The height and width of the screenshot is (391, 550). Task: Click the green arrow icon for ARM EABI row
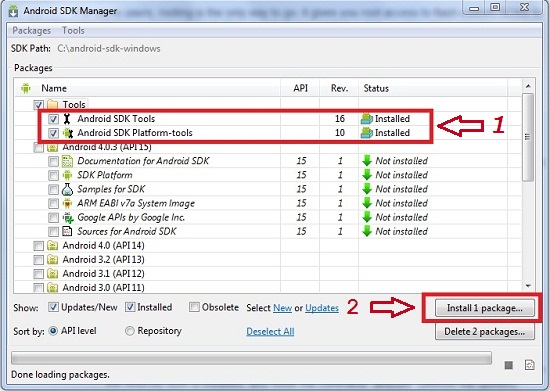tap(367, 203)
